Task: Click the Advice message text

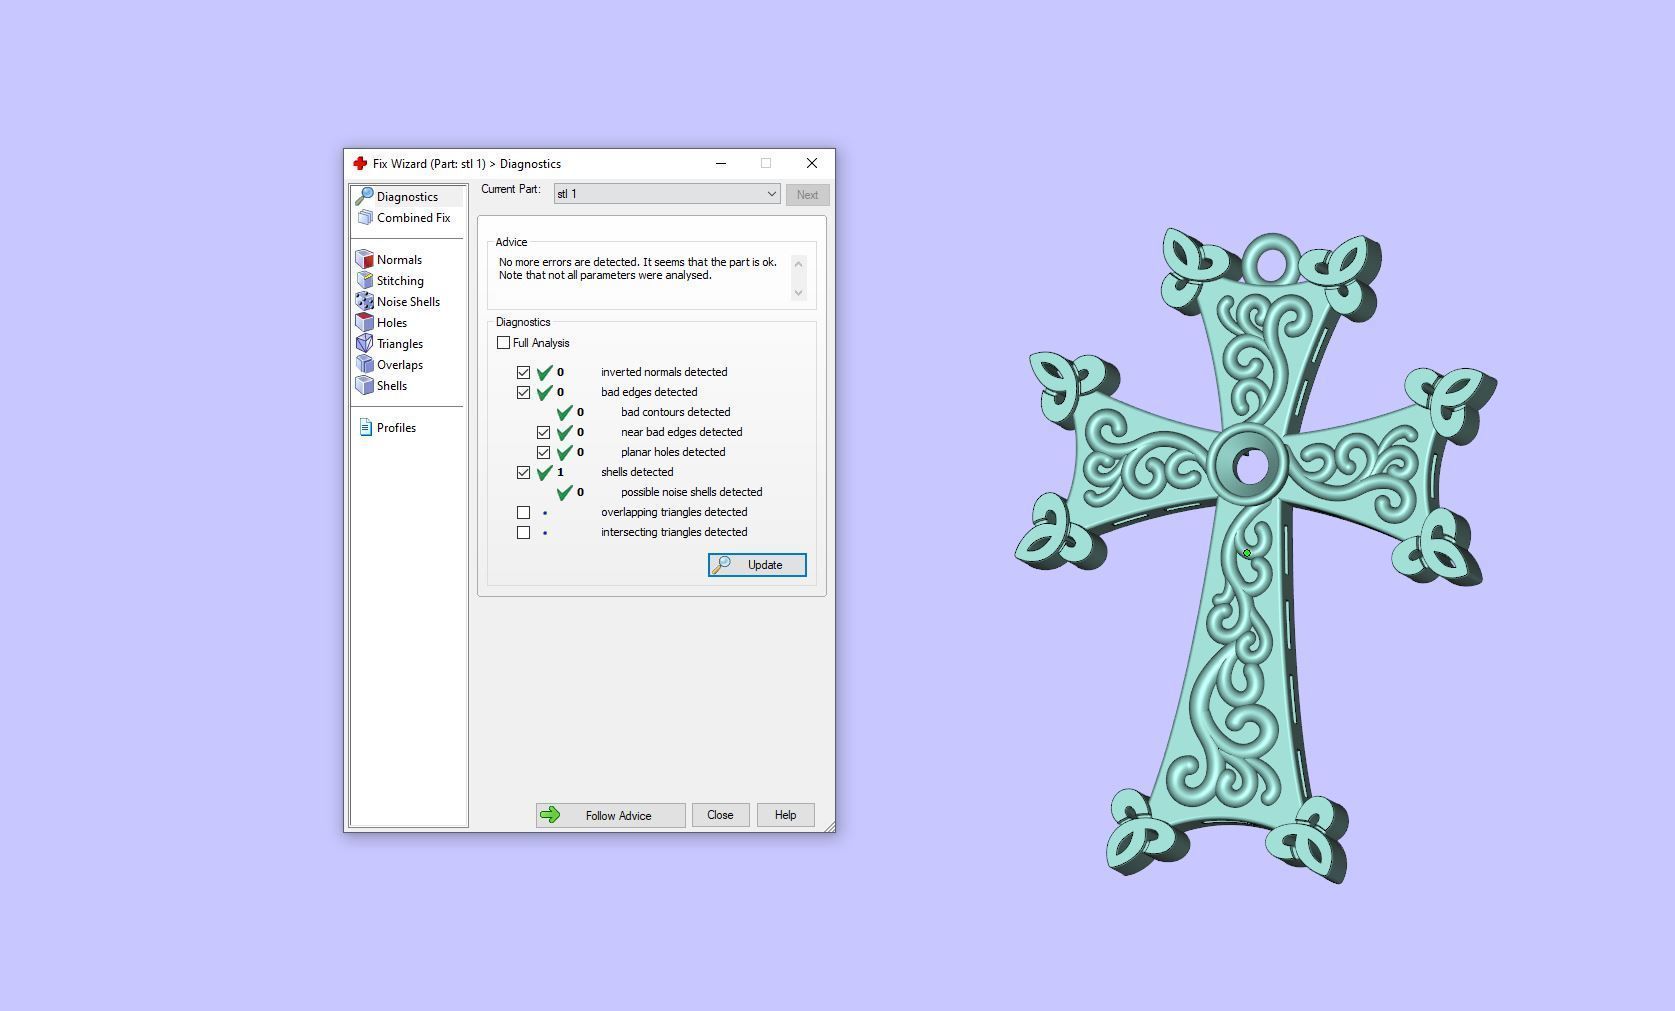Action: coord(638,269)
